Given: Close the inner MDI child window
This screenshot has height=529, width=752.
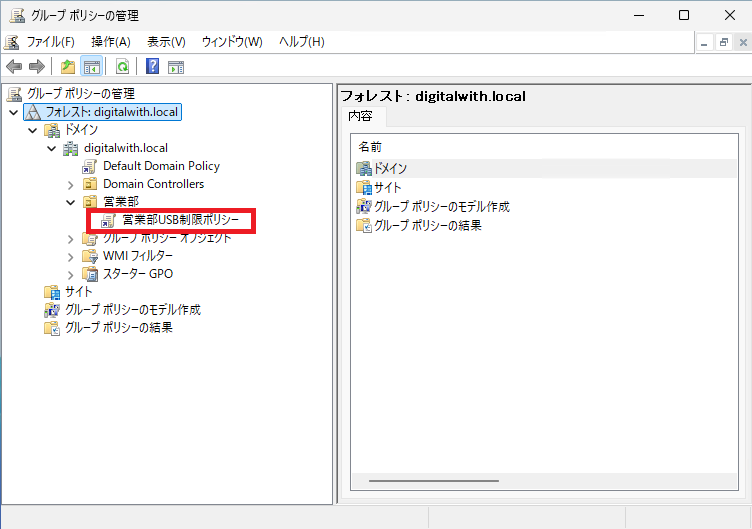Looking at the screenshot, I should 743,43.
